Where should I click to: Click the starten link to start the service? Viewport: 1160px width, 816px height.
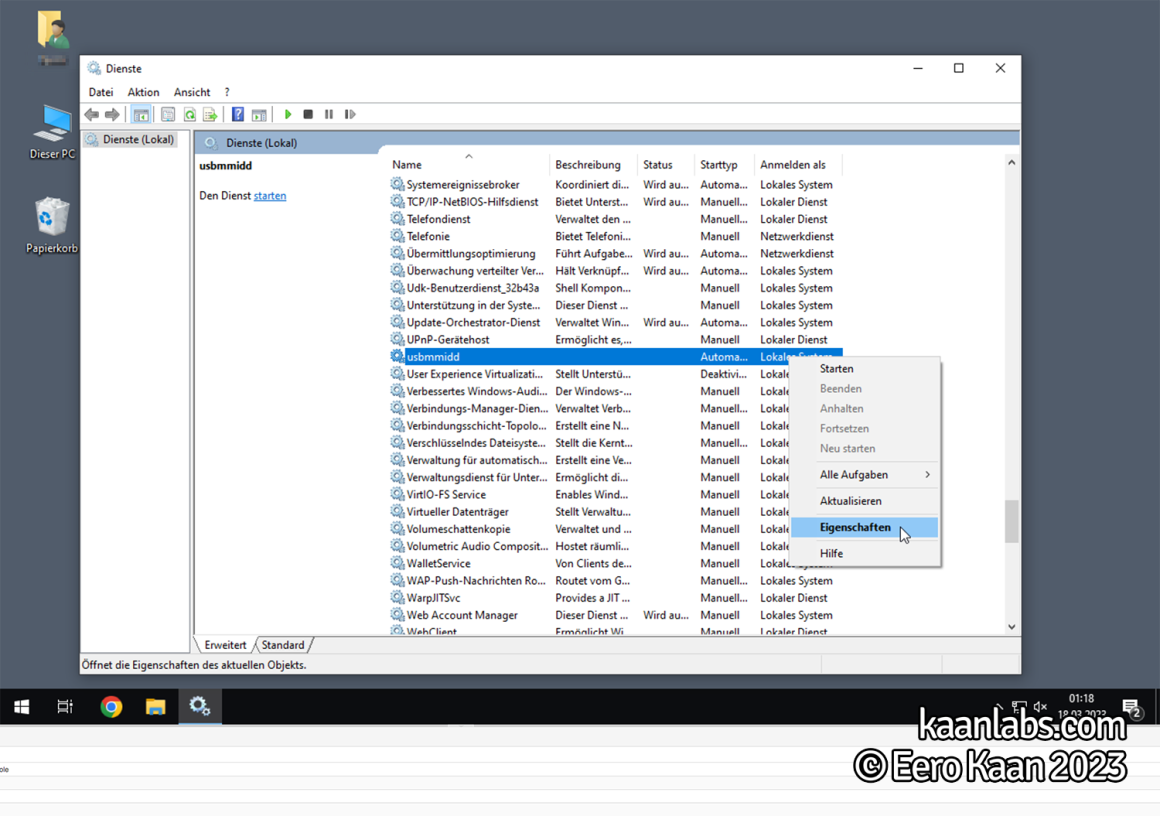[x=270, y=195]
